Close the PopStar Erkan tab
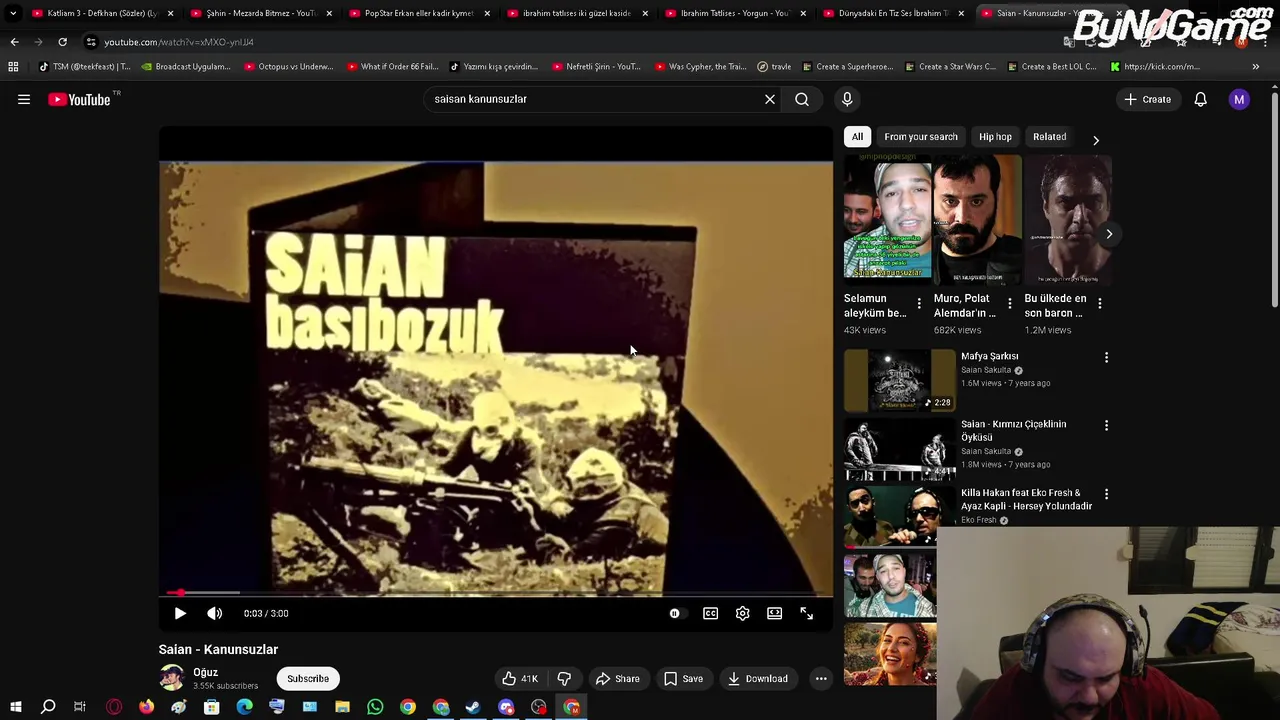Screen dimensions: 1280x720 (487, 13)
